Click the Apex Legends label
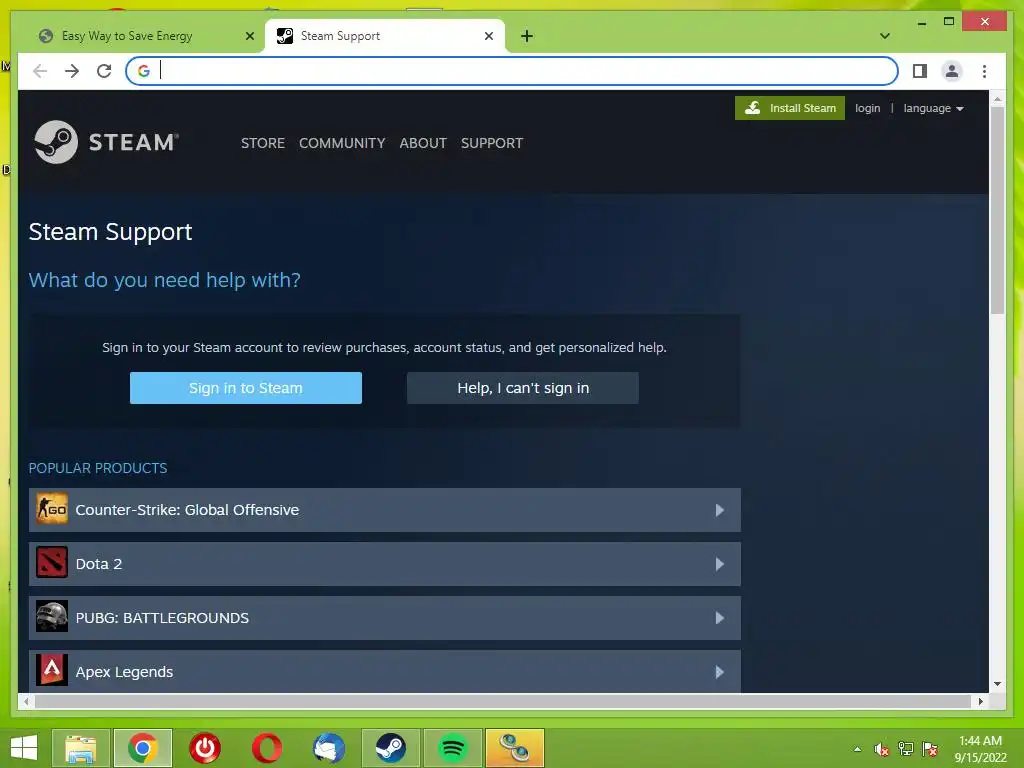 click(x=124, y=672)
